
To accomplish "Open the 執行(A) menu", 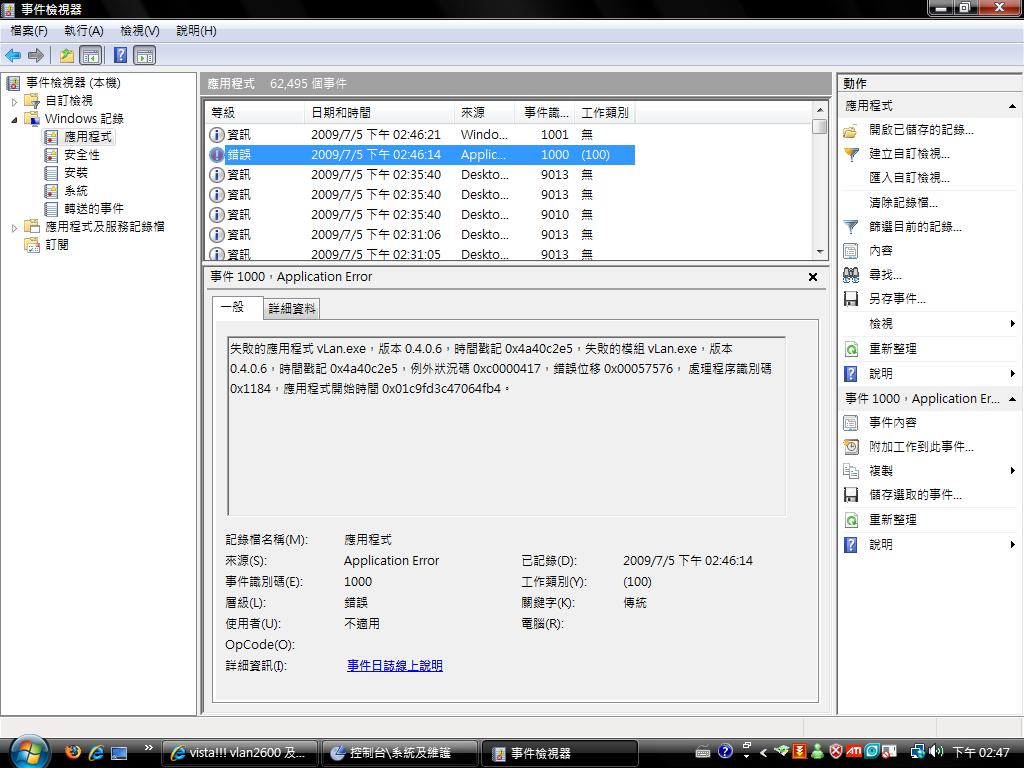I will (x=83, y=31).
